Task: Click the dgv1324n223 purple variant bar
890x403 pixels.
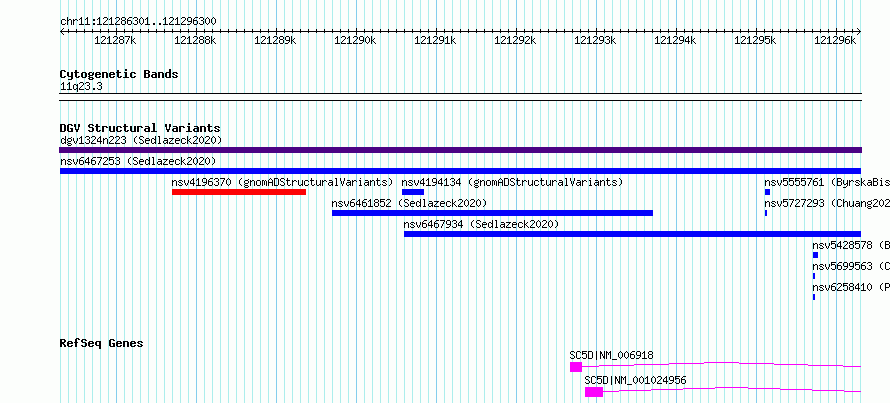Action: (460, 150)
